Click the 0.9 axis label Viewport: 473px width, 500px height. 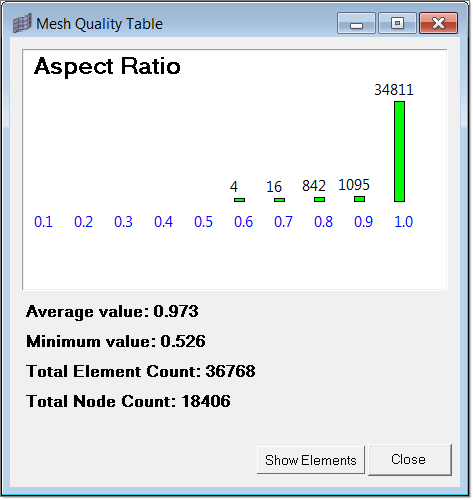363,222
